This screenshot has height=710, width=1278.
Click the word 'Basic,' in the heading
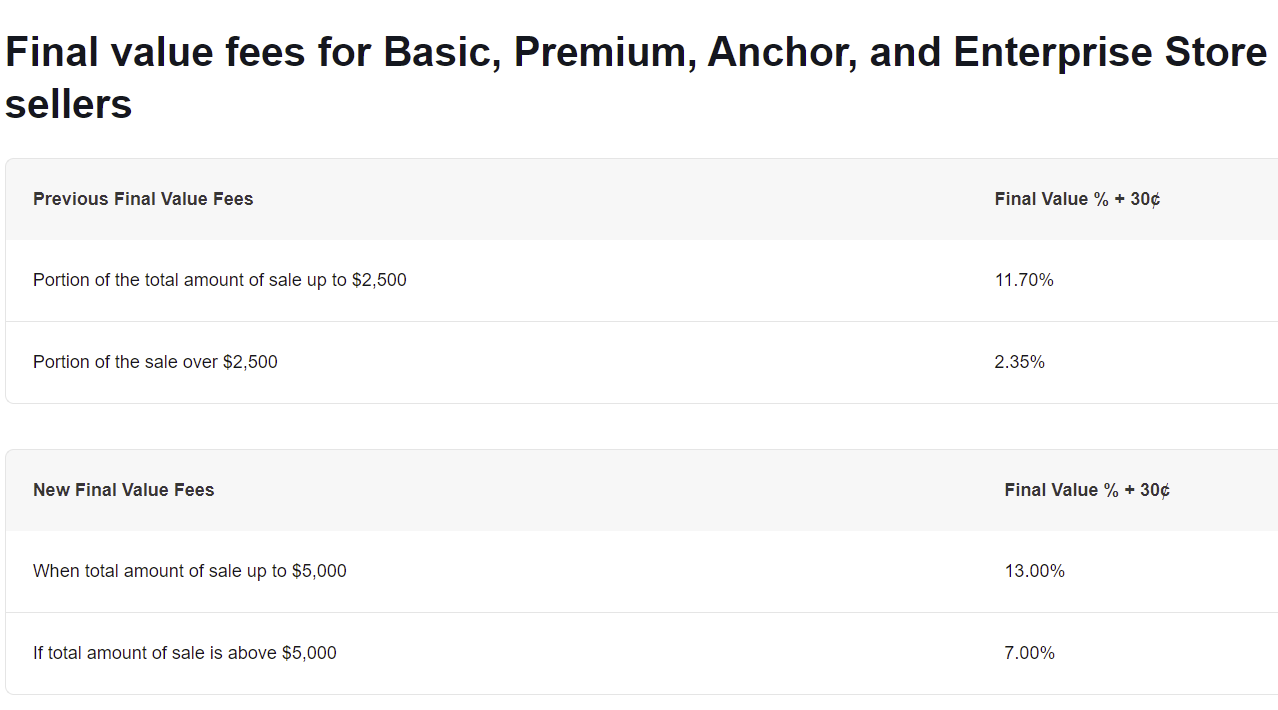coord(443,52)
